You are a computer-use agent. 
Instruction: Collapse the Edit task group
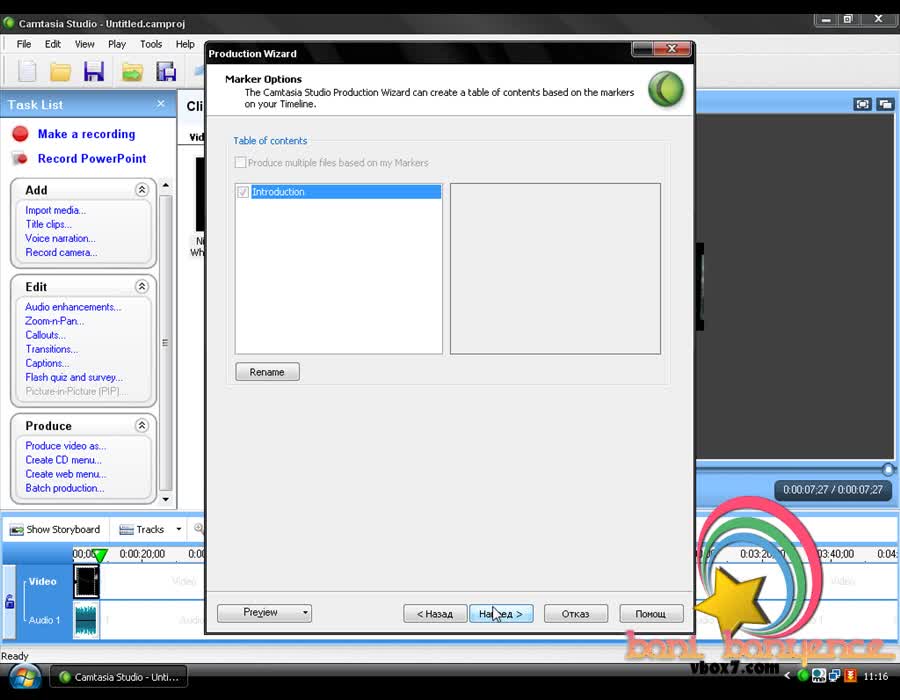(141, 286)
